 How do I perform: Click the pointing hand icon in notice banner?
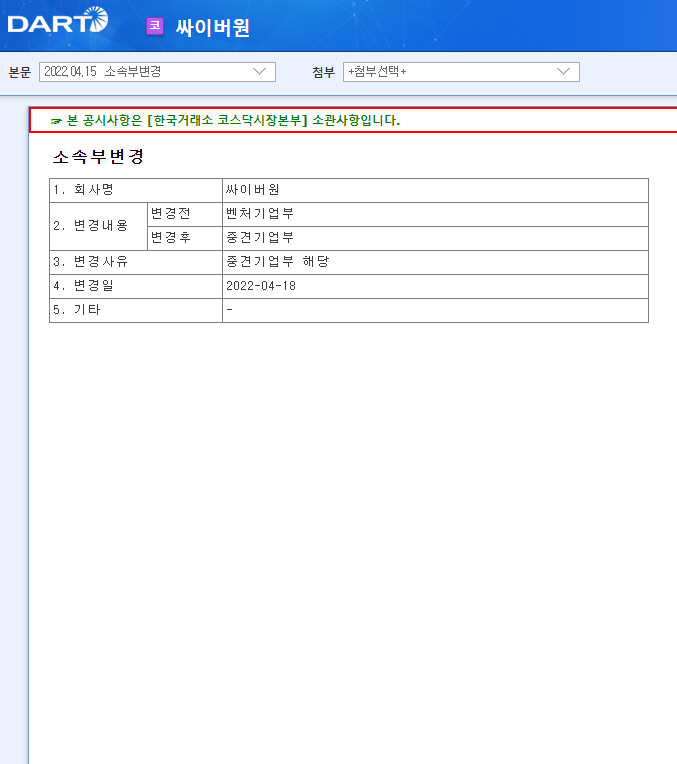[56, 121]
